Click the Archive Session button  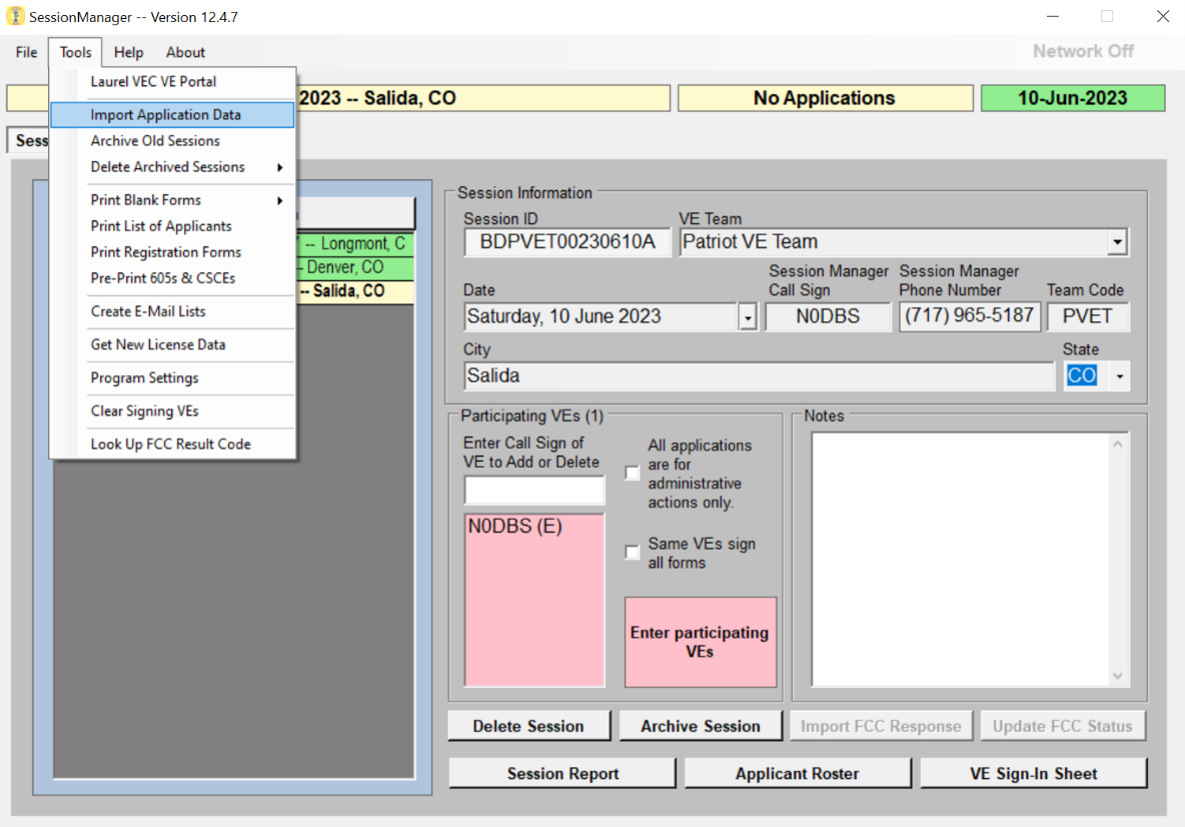click(701, 726)
